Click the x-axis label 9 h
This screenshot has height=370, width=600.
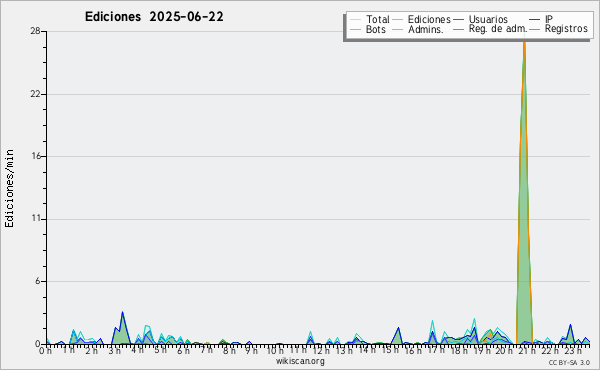[x=251, y=351]
